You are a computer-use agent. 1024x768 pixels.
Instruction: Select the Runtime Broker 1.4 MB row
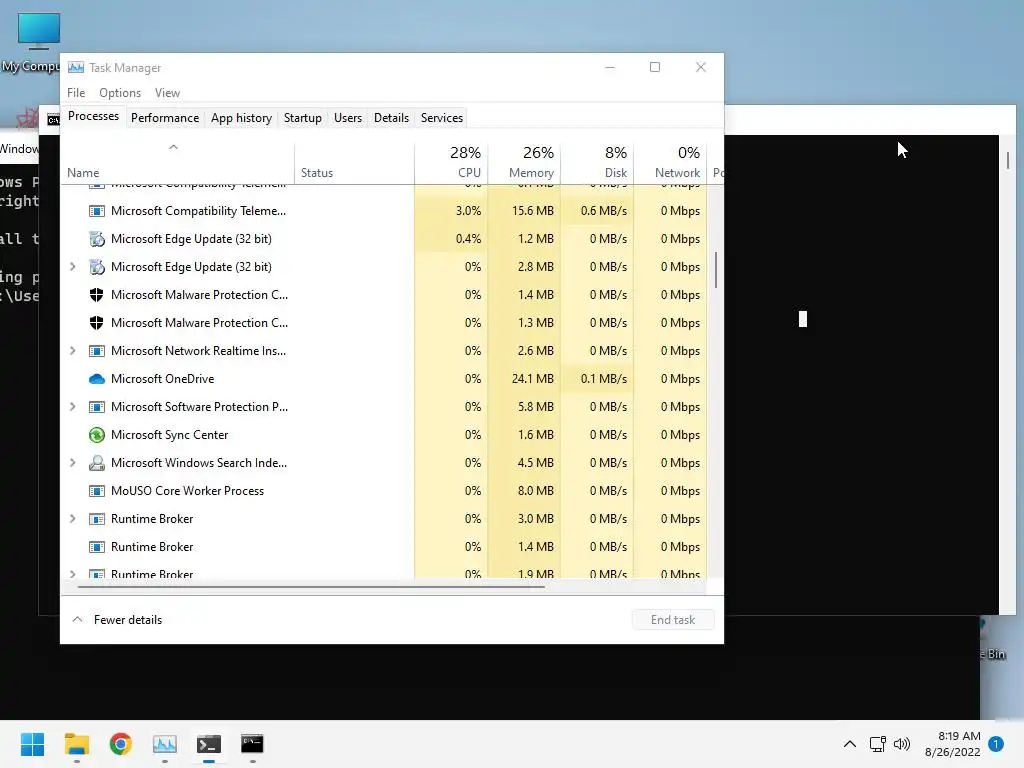384,547
